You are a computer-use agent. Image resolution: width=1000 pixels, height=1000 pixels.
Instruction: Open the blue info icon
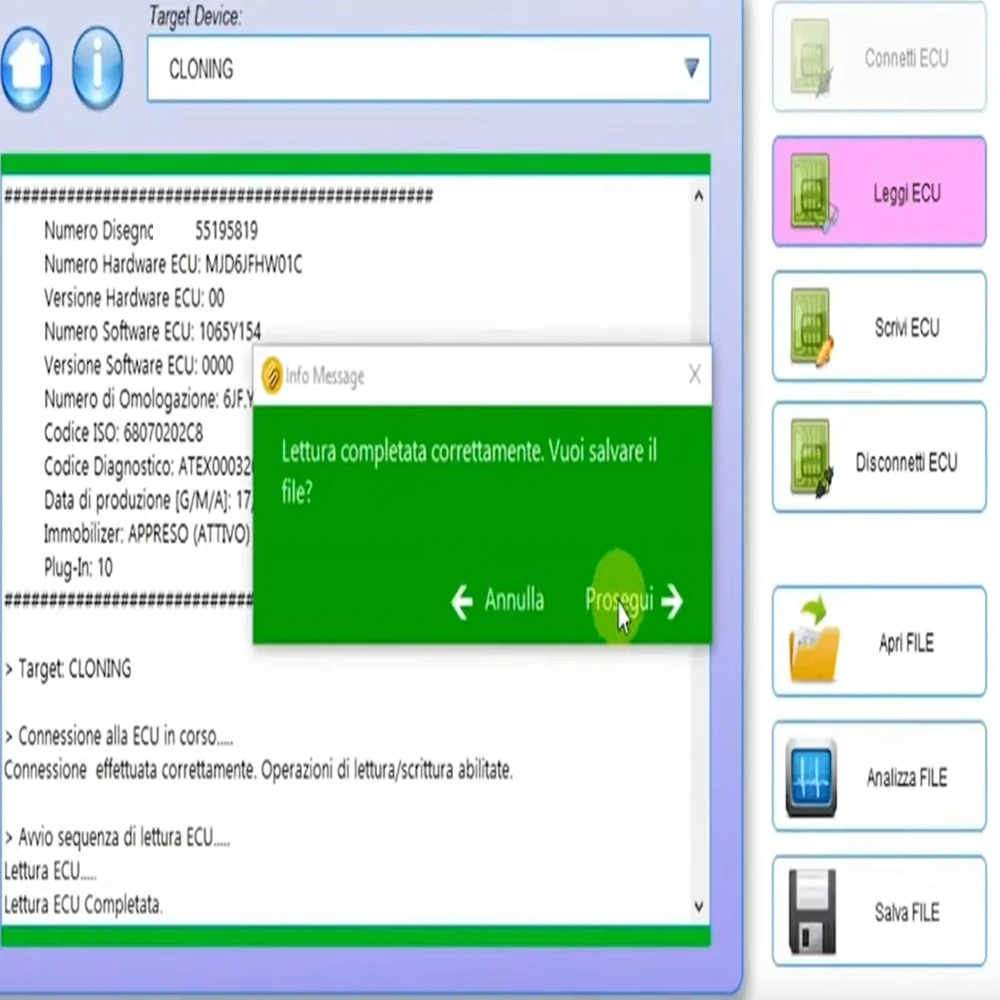pyautogui.click(x=98, y=68)
